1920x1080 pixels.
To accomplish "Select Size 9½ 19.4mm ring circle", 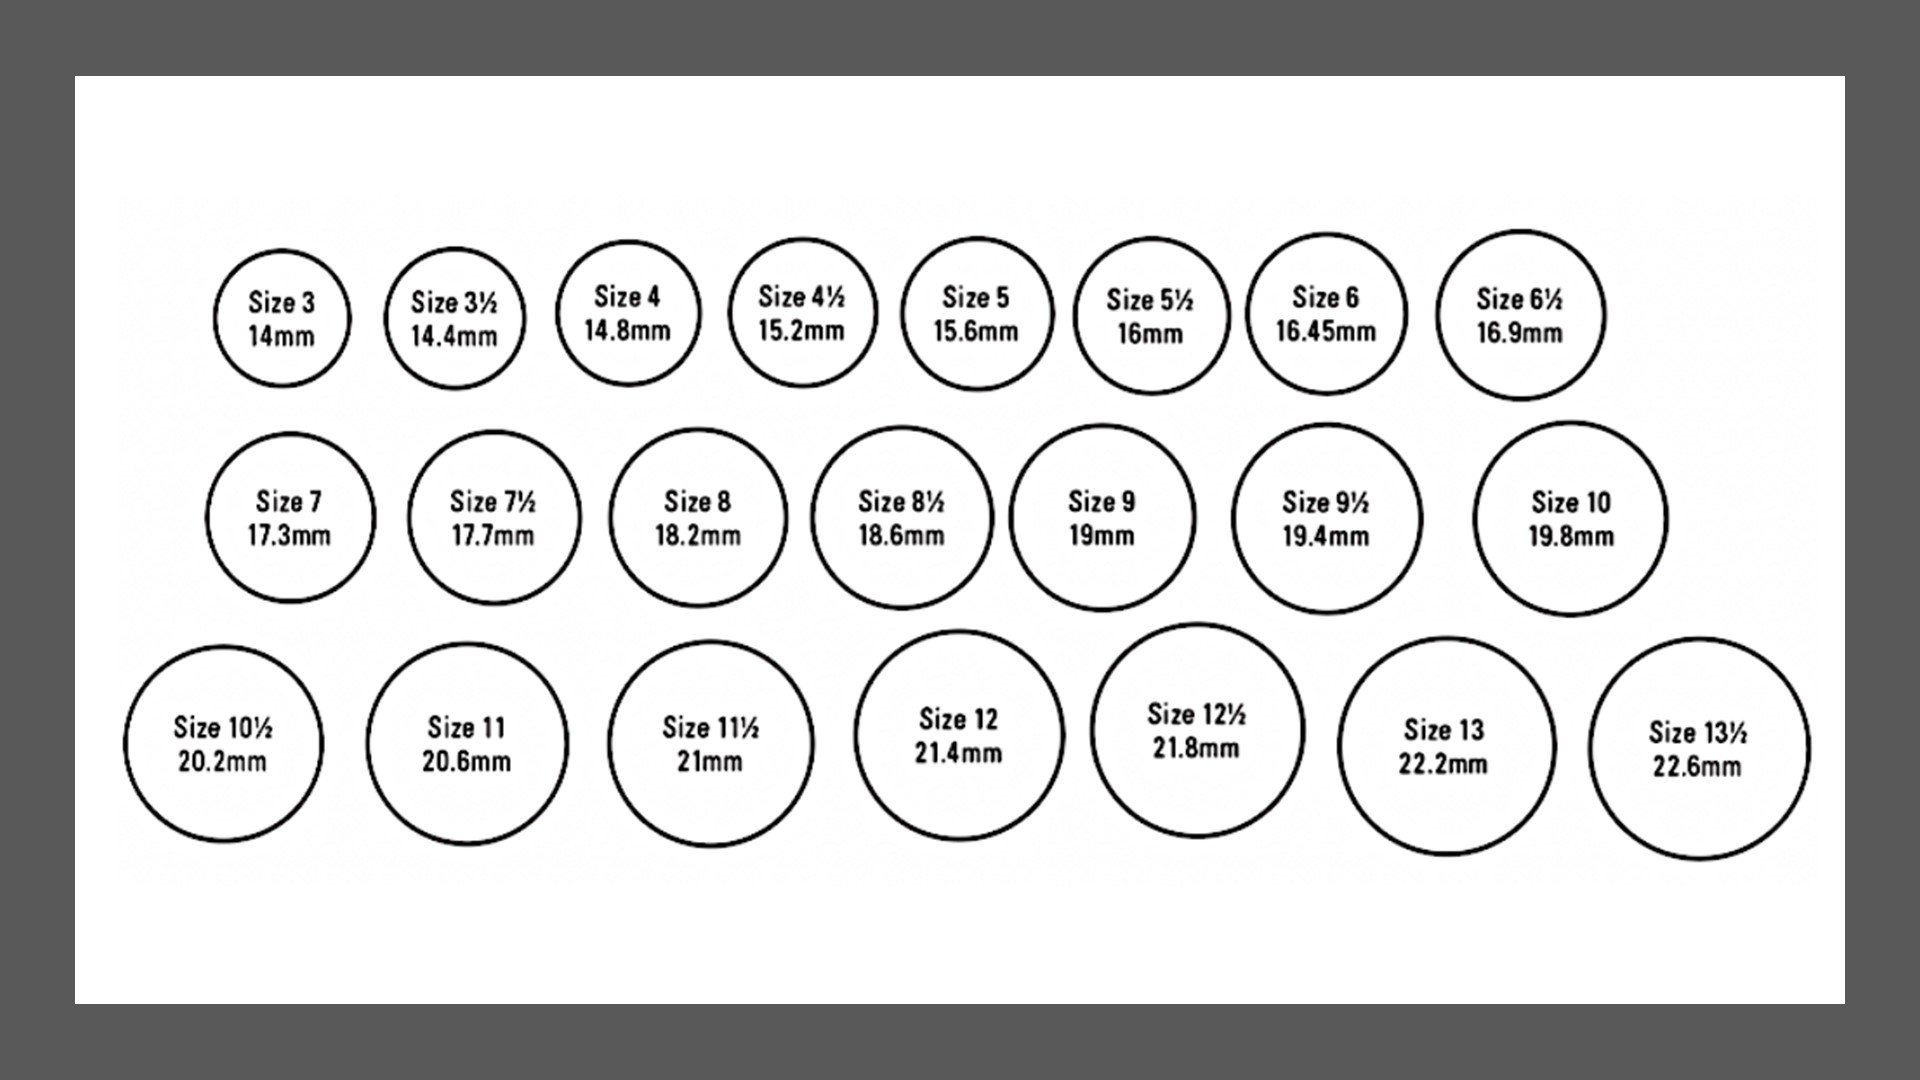I will coord(1325,516).
